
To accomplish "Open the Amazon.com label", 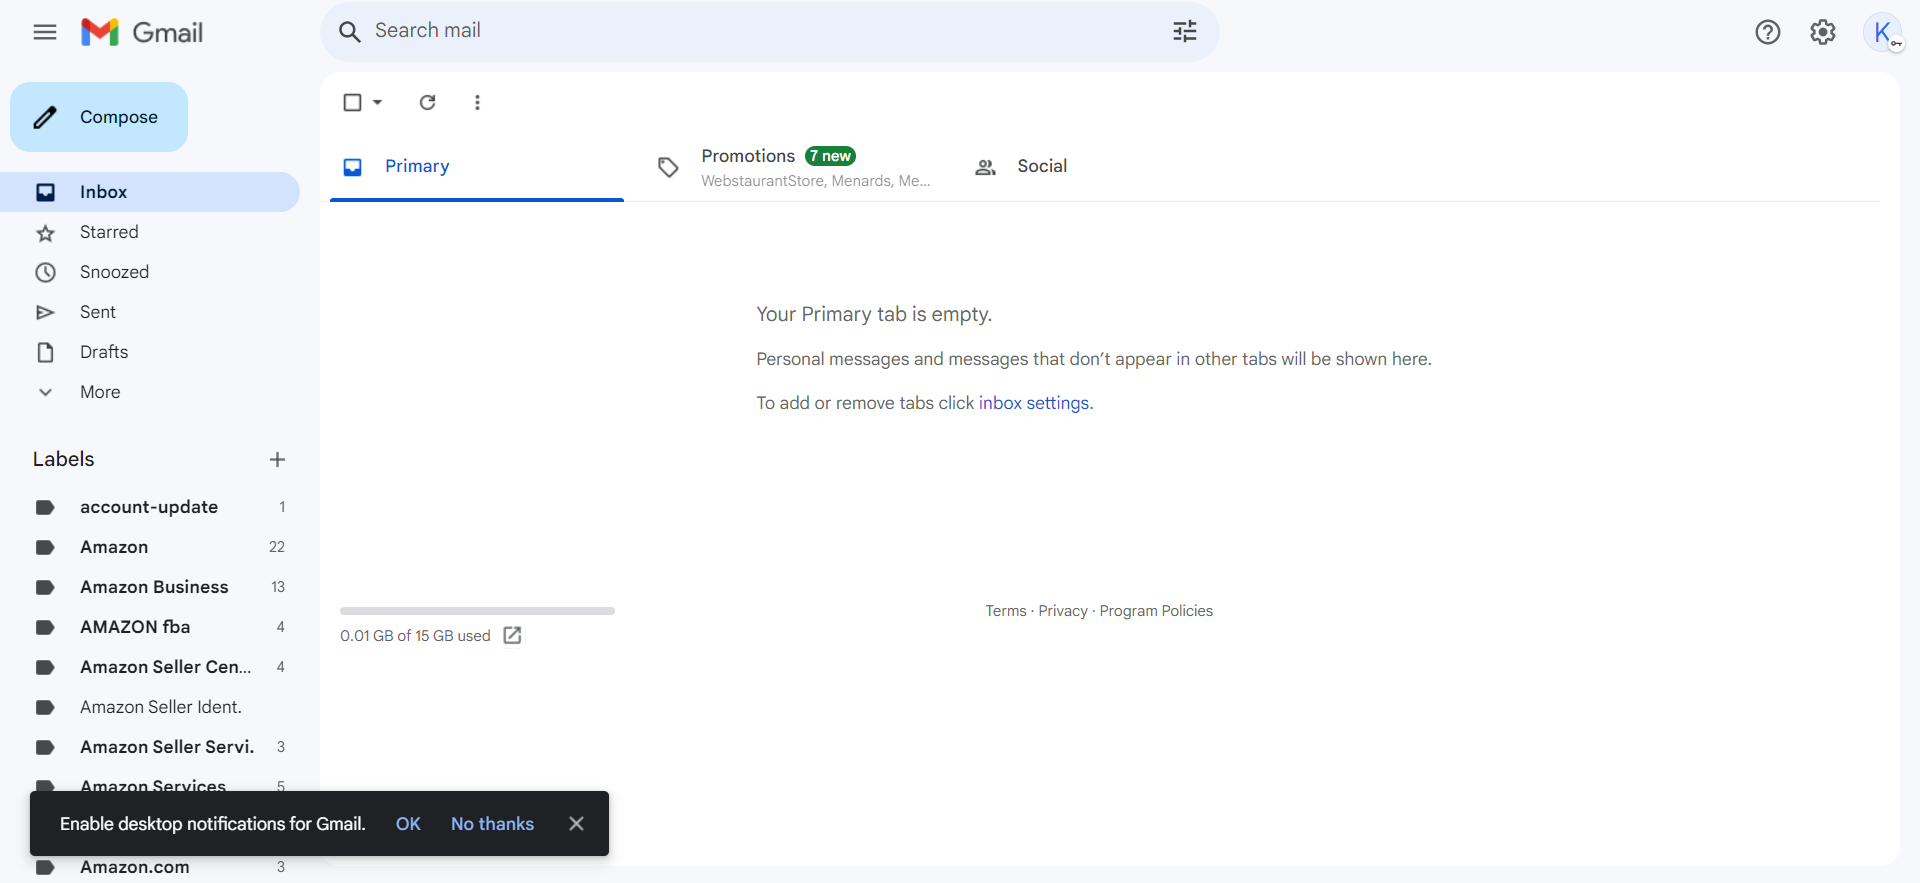I will (150, 867).
